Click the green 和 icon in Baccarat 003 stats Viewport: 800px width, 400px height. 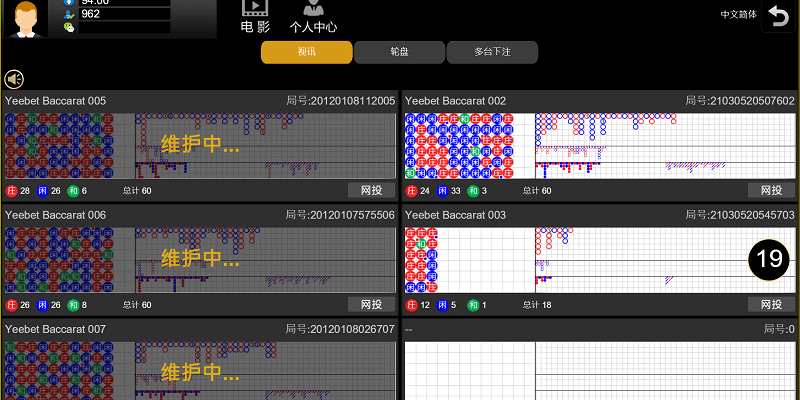(473, 306)
